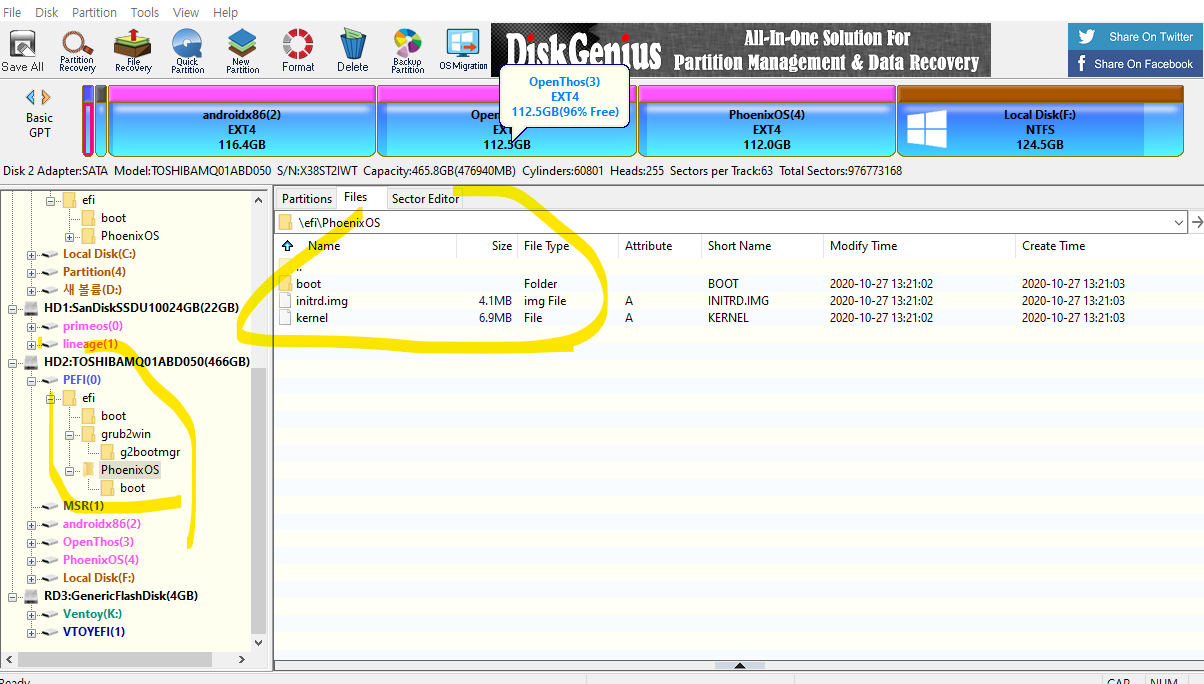Go to the previous disk with the left arrow
1204x684 pixels.
tap(31, 97)
